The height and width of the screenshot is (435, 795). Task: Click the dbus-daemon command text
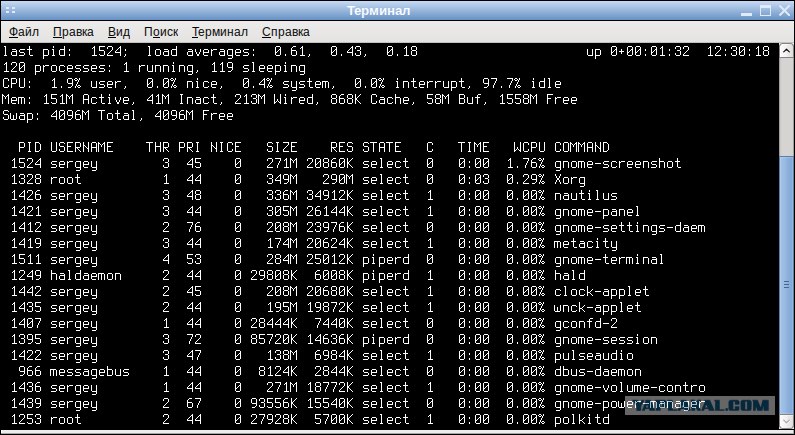(x=597, y=372)
